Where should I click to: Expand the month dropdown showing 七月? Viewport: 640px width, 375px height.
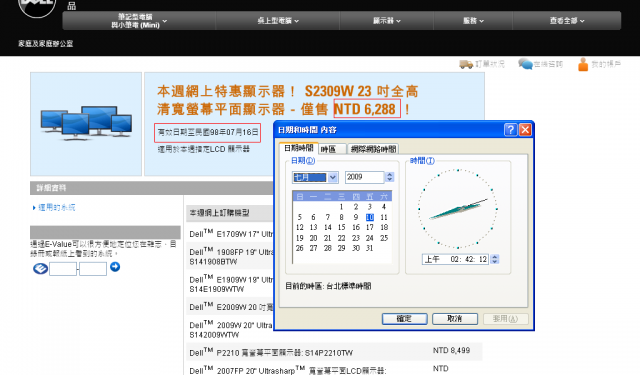coord(333,177)
